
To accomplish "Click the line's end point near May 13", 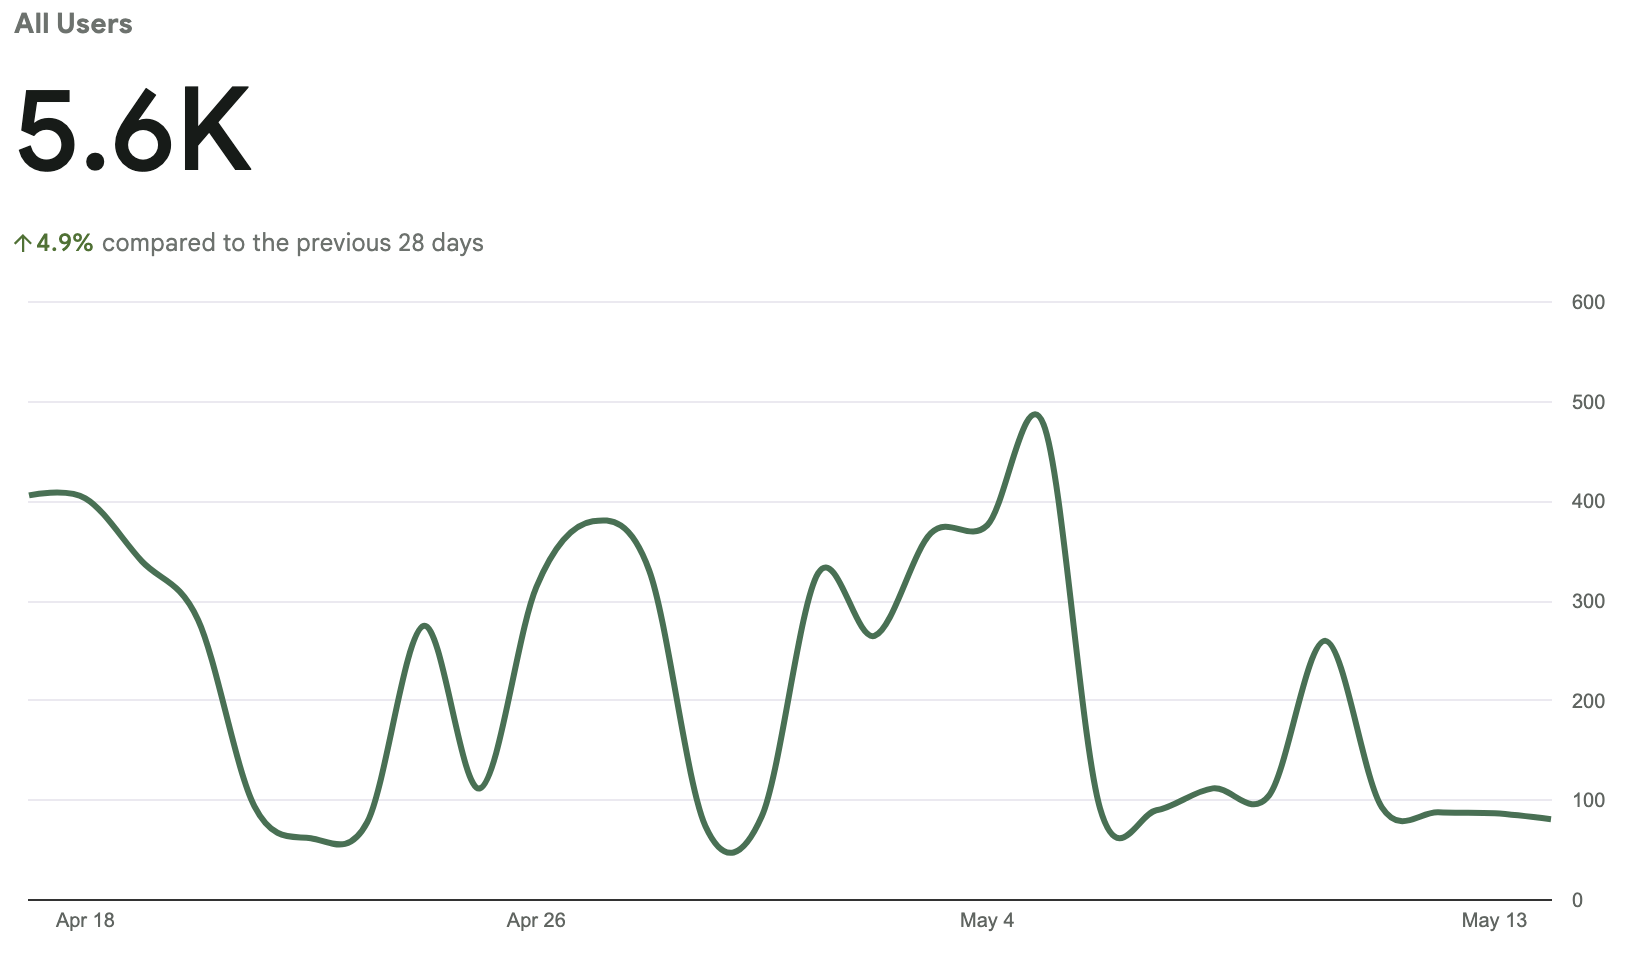I will [x=1548, y=819].
